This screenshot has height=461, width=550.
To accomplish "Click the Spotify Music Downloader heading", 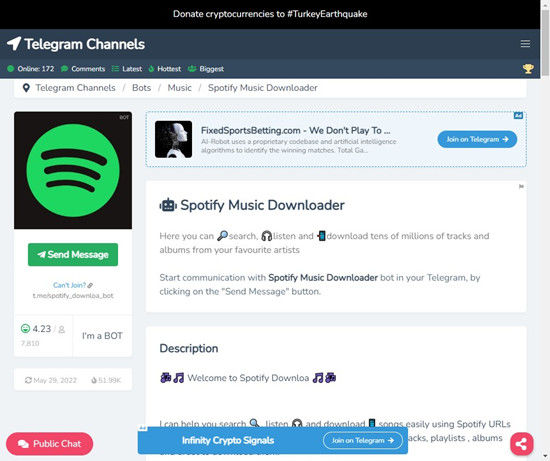I will pos(262,205).
